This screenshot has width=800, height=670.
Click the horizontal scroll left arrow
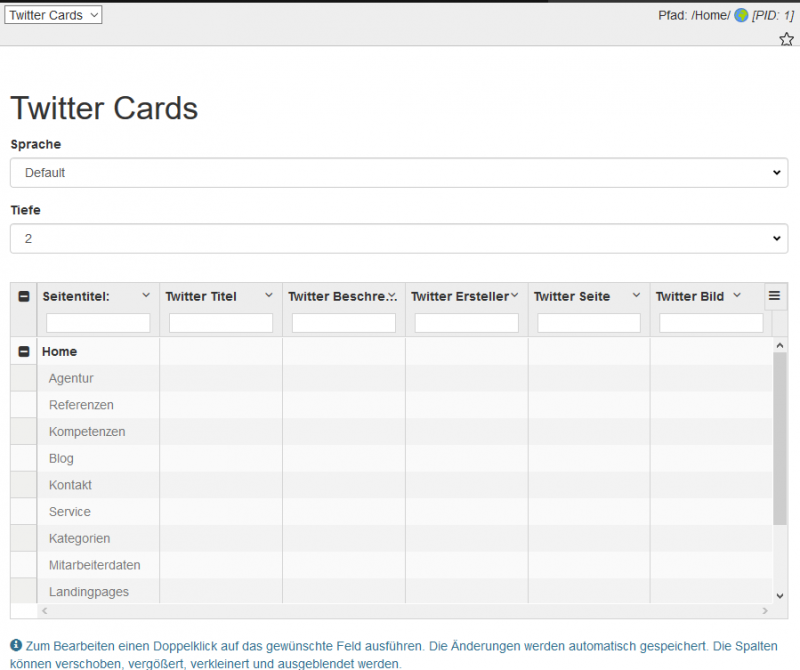(44, 610)
